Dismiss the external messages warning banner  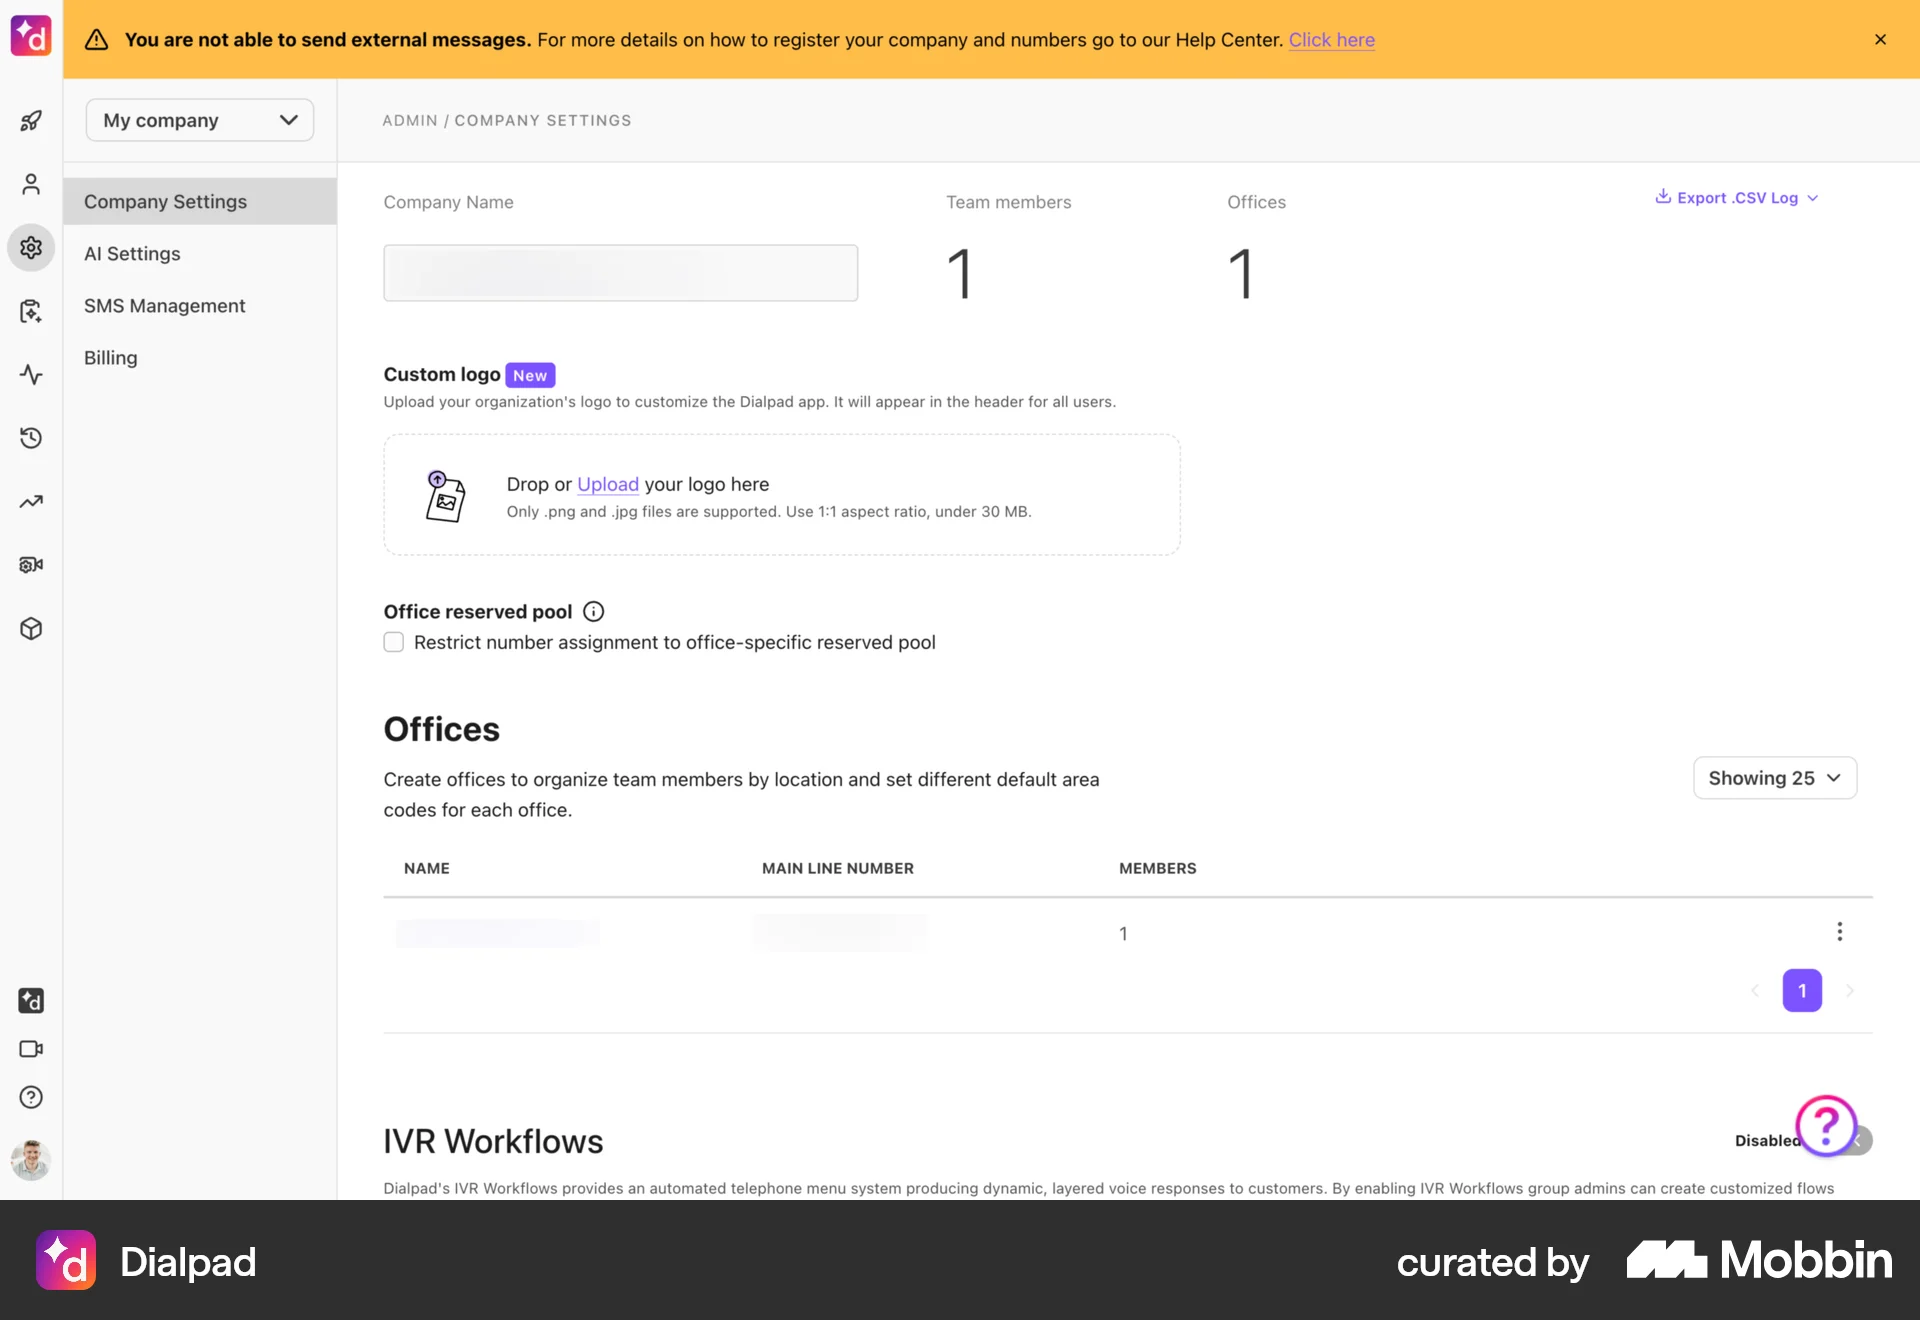click(x=1880, y=39)
